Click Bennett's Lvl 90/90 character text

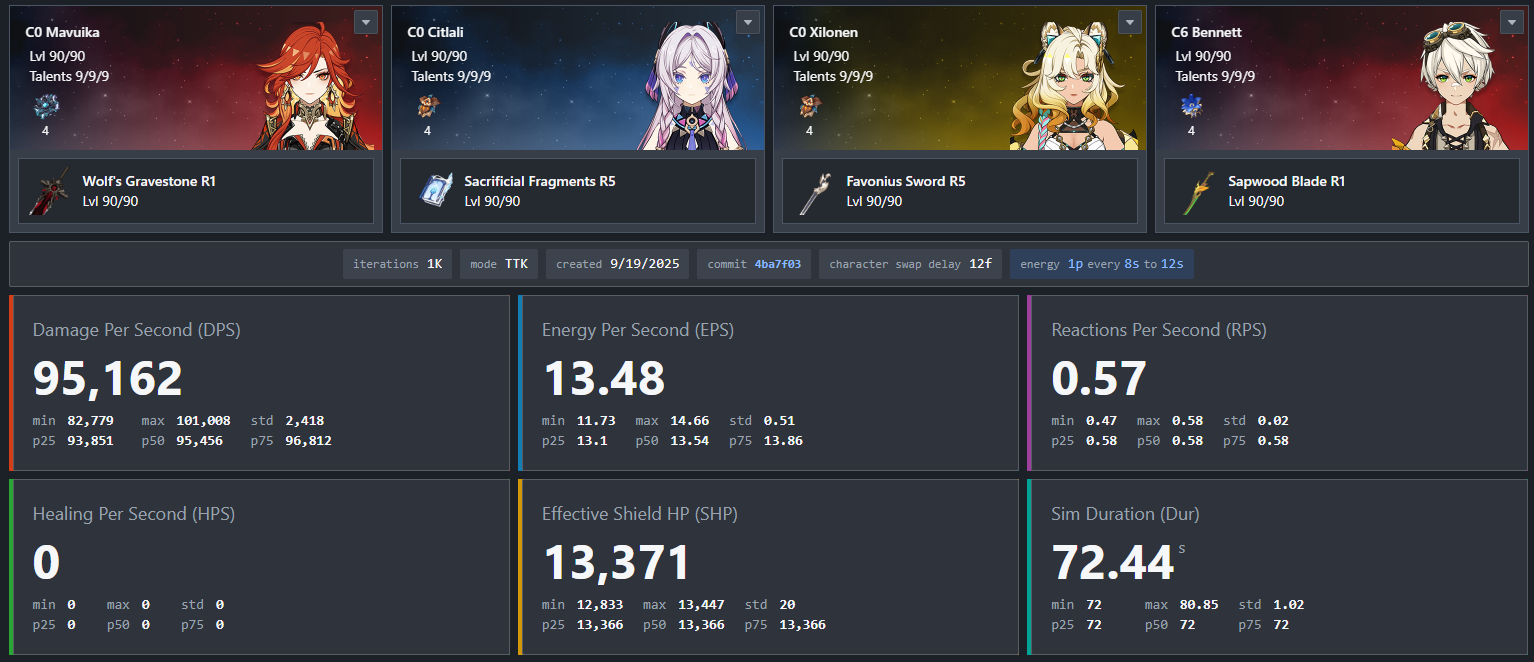pyautogui.click(x=1203, y=57)
